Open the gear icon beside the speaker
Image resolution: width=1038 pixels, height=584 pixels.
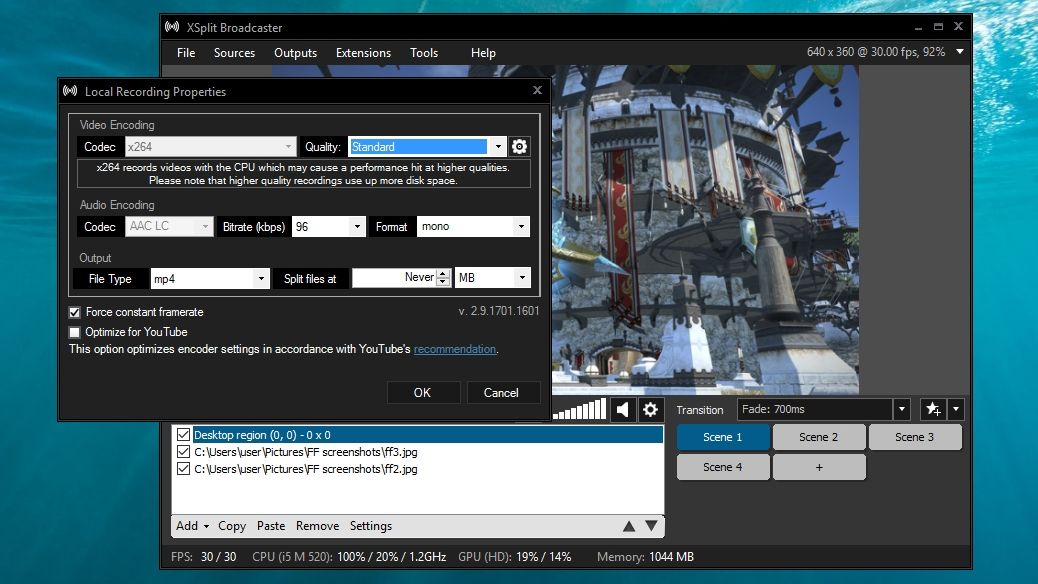[650, 409]
